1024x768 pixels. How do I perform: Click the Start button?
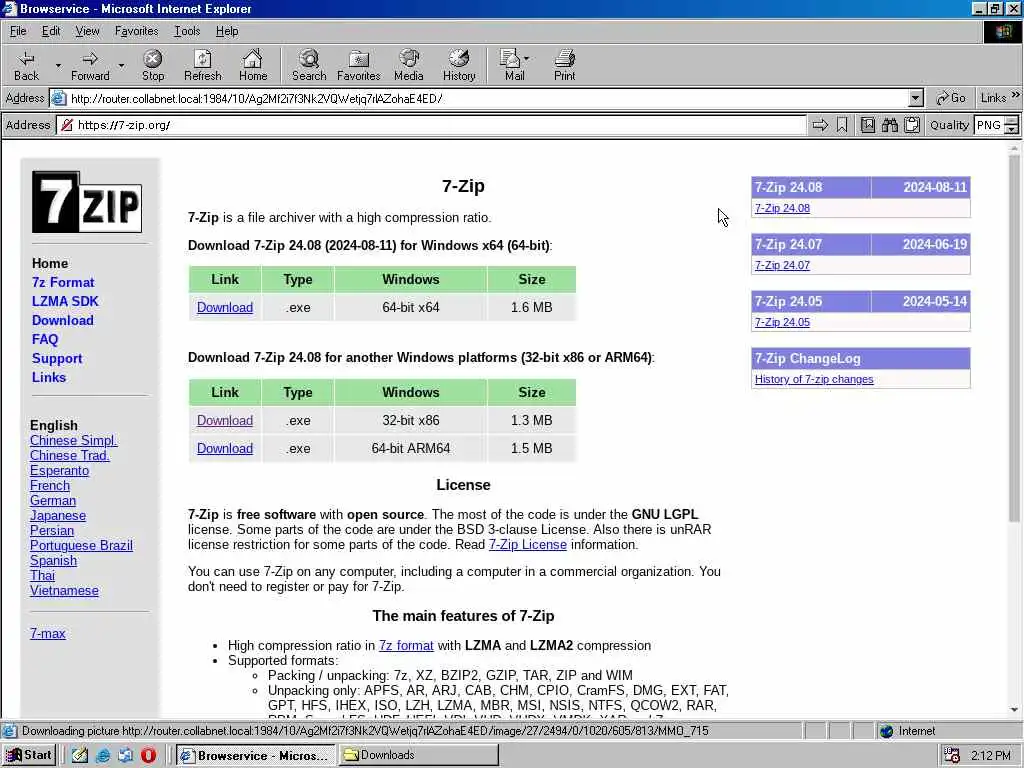pos(30,755)
